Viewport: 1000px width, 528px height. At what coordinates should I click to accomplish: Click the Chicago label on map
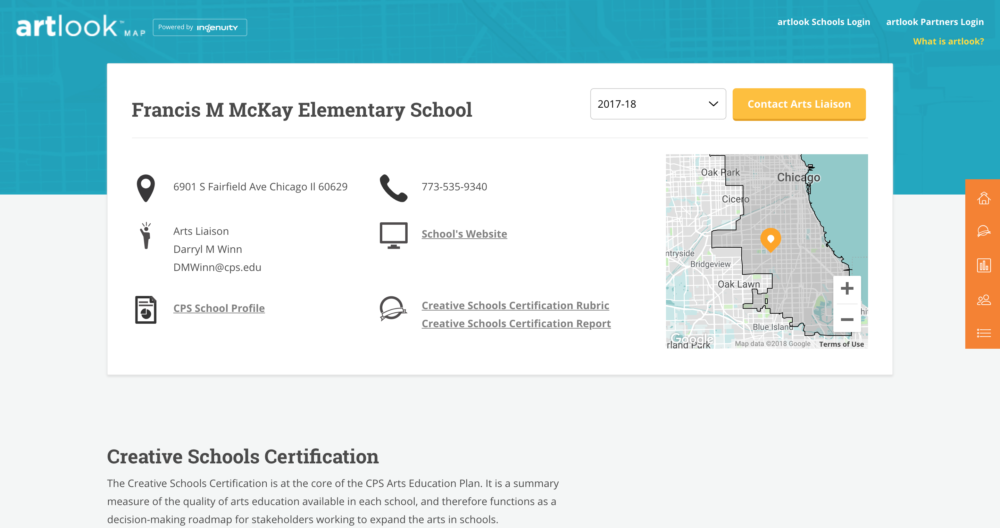point(798,177)
